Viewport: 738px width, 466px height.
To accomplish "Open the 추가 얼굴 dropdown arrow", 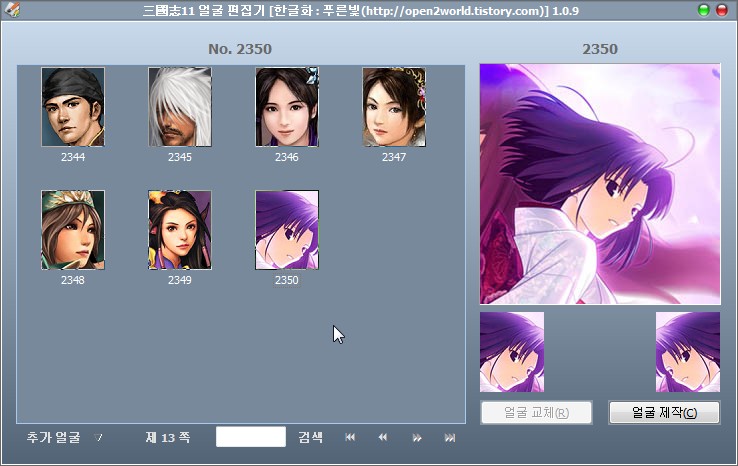I will coord(98,438).
